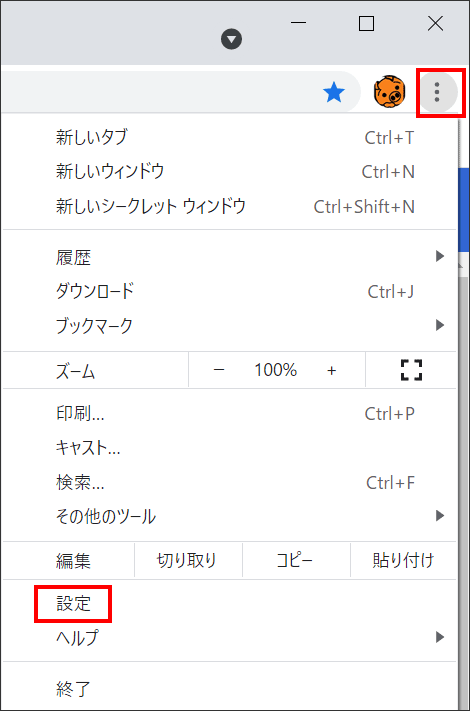
Task: Toggle fullscreen mode icon in zoom row
Action: 412,370
